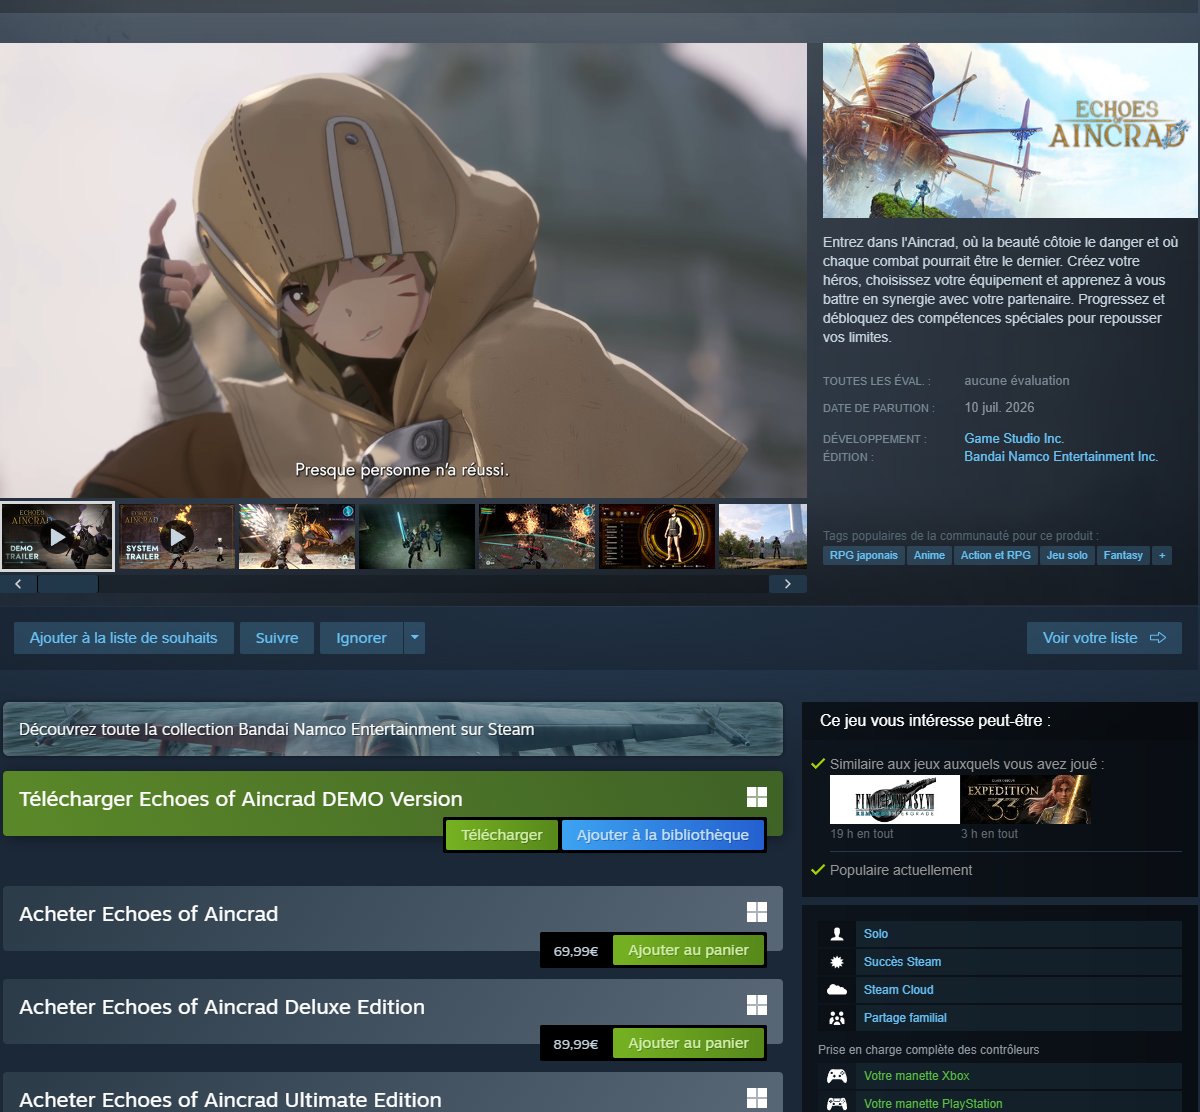Open the outdoor tower screenshot thumbnail

(763, 536)
